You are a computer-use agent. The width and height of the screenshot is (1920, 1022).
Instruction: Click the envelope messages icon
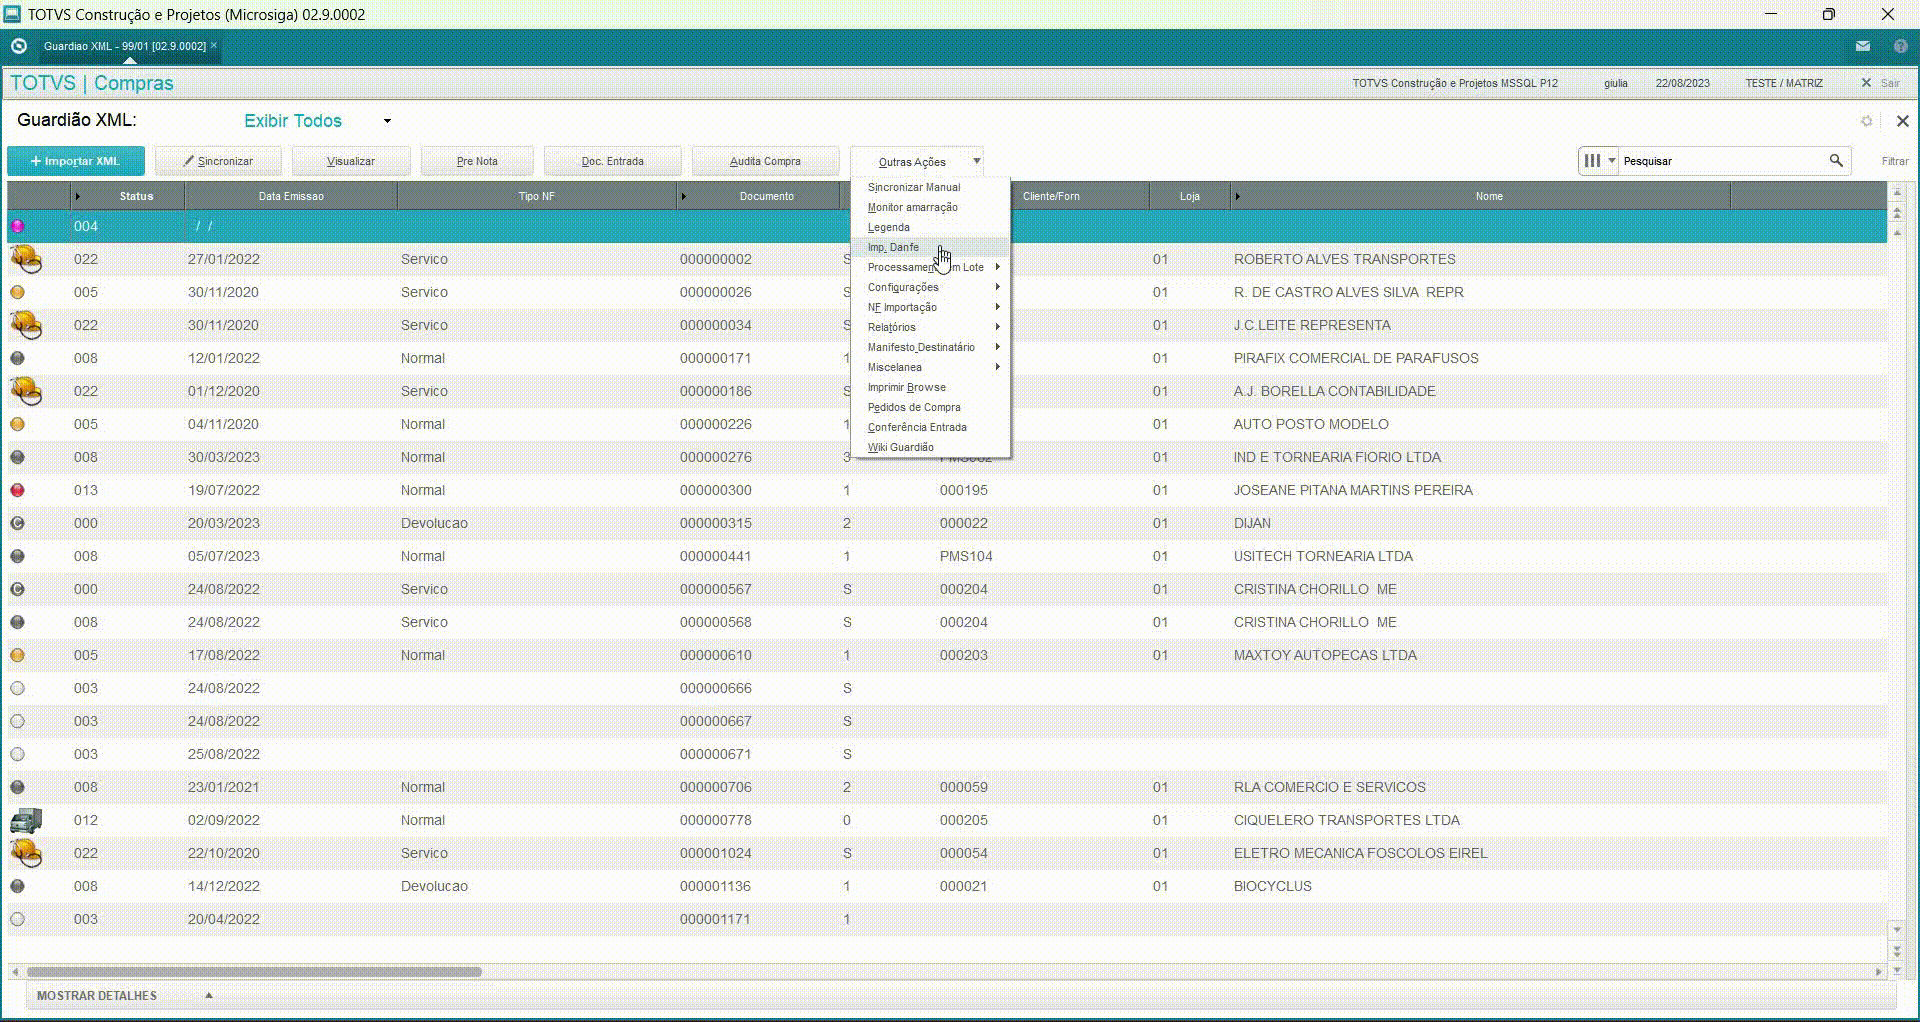coord(1862,46)
